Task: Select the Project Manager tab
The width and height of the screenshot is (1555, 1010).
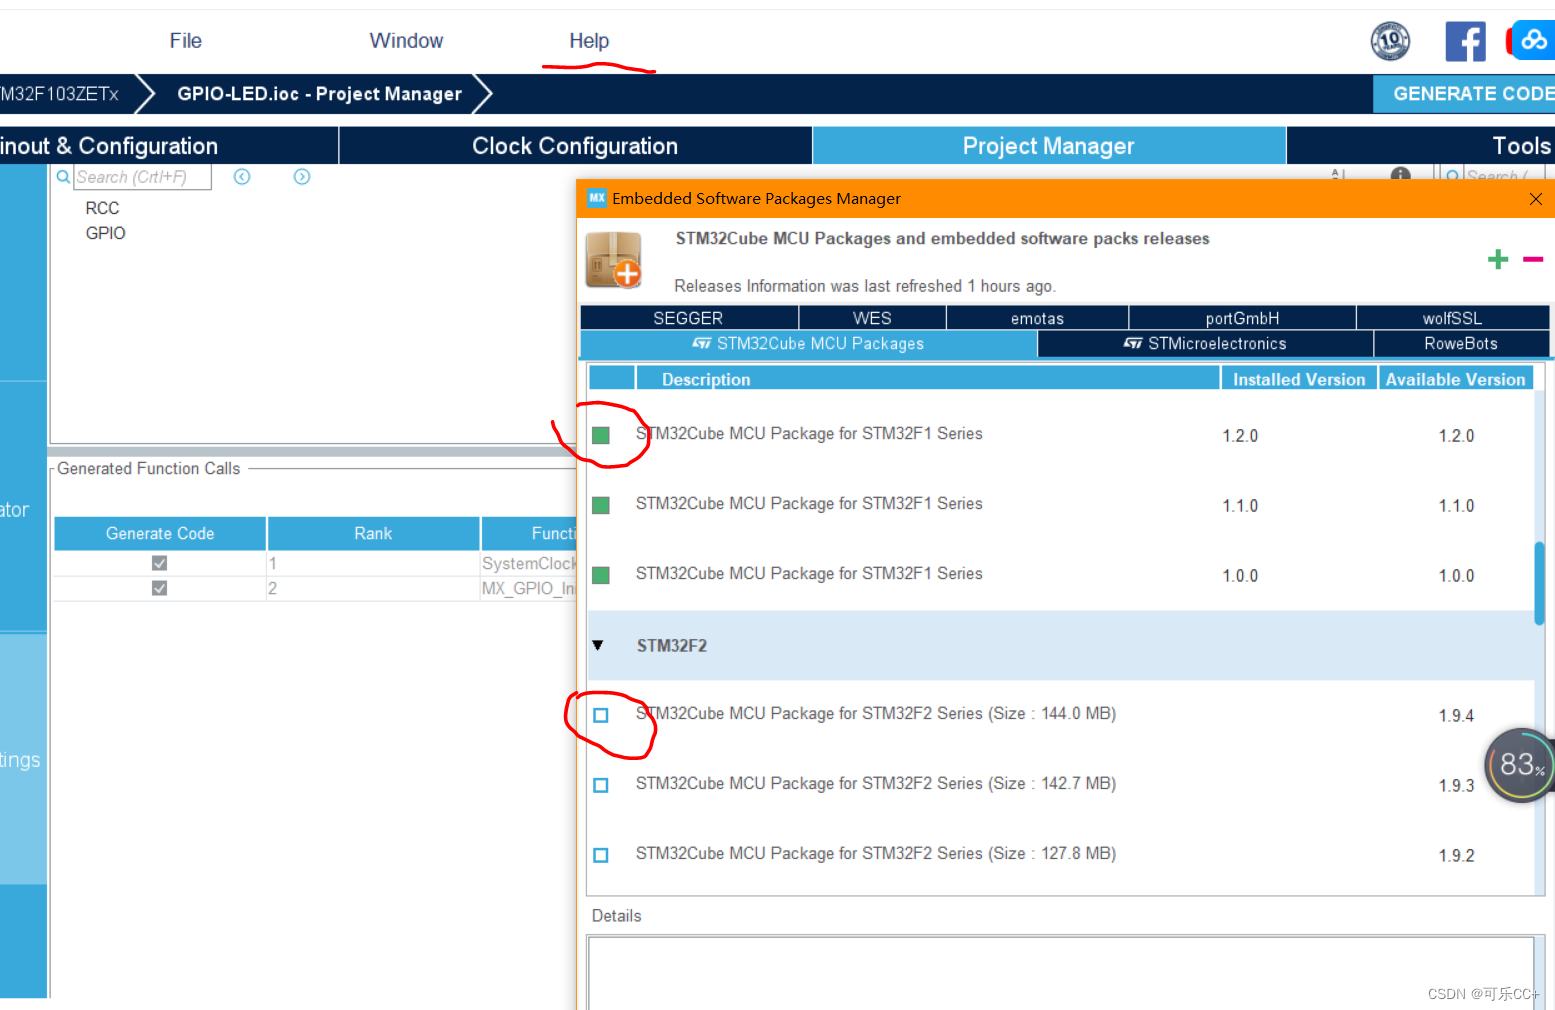Action: [x=1048, y=146]
